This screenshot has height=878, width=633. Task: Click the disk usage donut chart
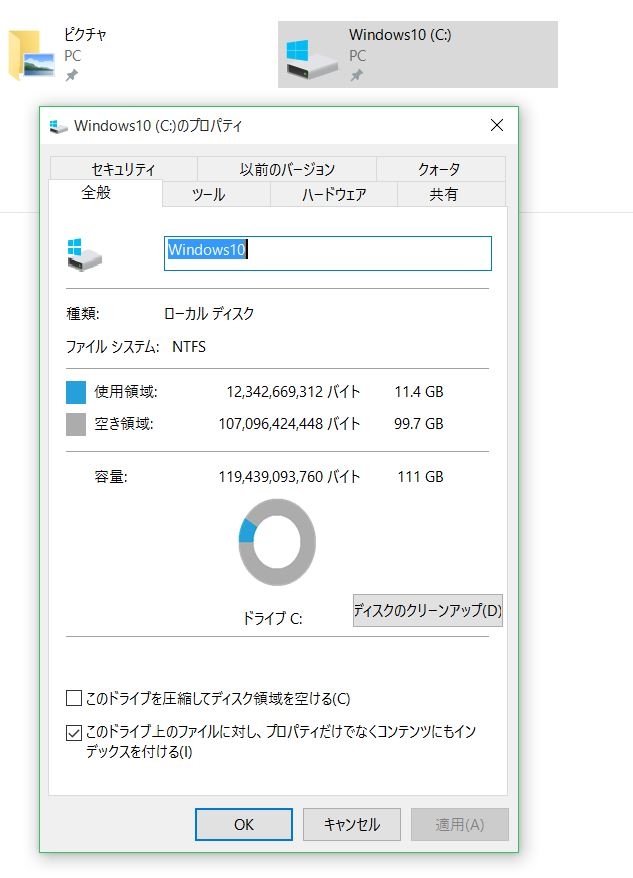(x=277, y=542)
